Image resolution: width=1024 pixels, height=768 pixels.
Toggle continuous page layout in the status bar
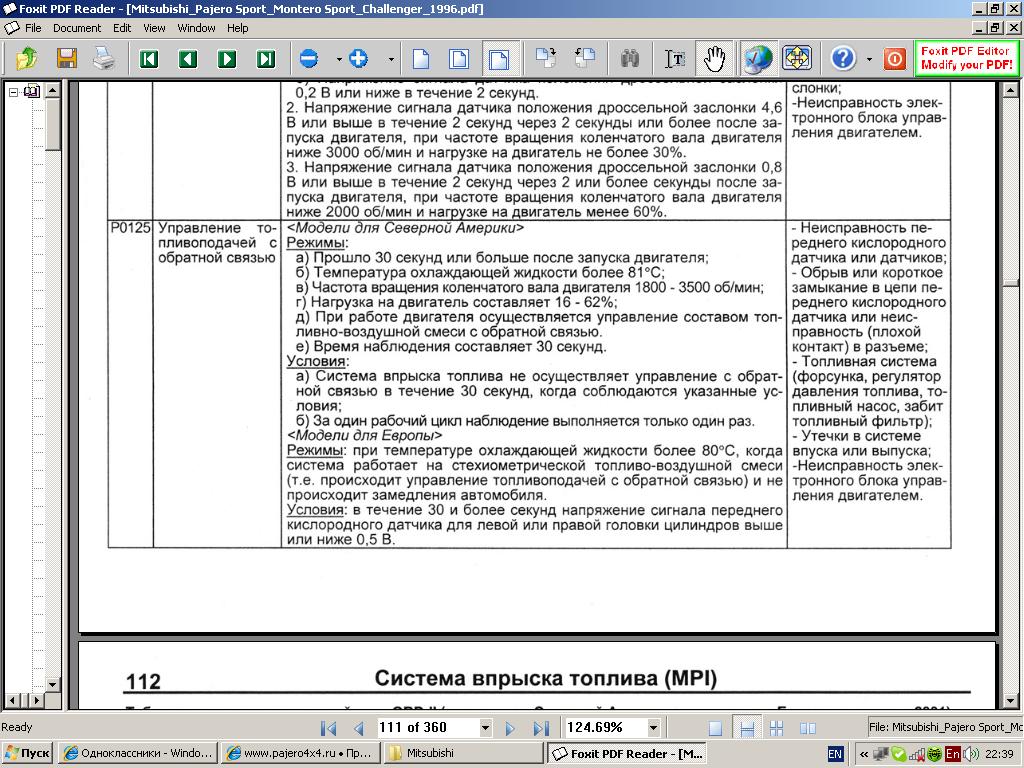(746, 728)
